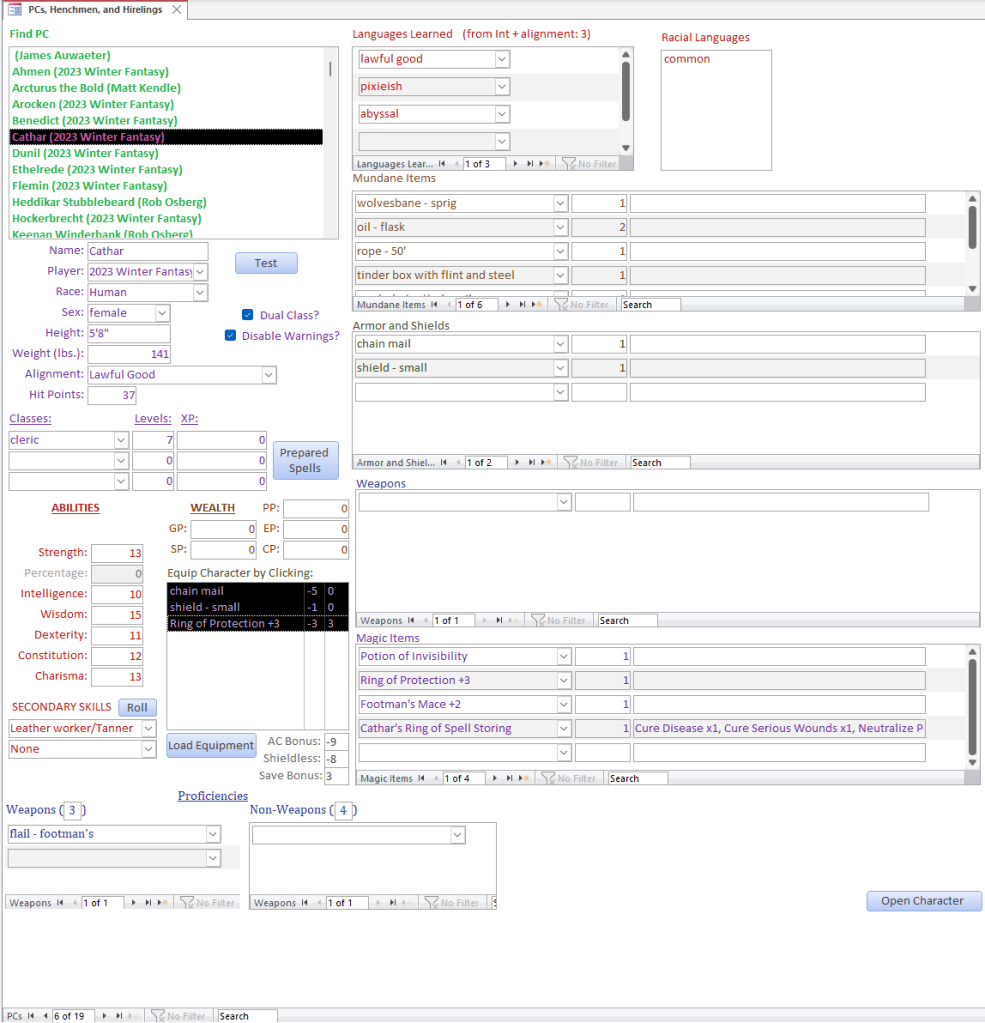Toggle the Disable Warnings? checkbox
This screenshot has width=985, height=1023.
(x=230, y=336)
